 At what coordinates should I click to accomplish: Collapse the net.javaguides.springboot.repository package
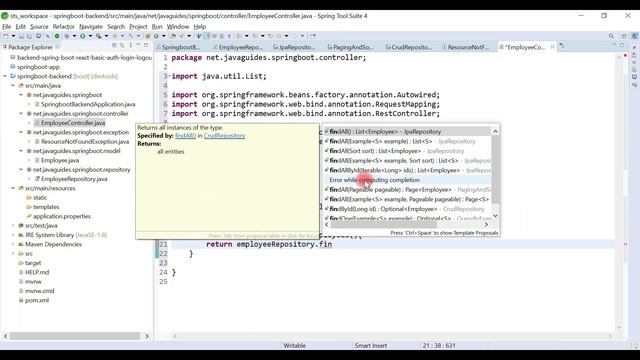[x=21, y=169]
